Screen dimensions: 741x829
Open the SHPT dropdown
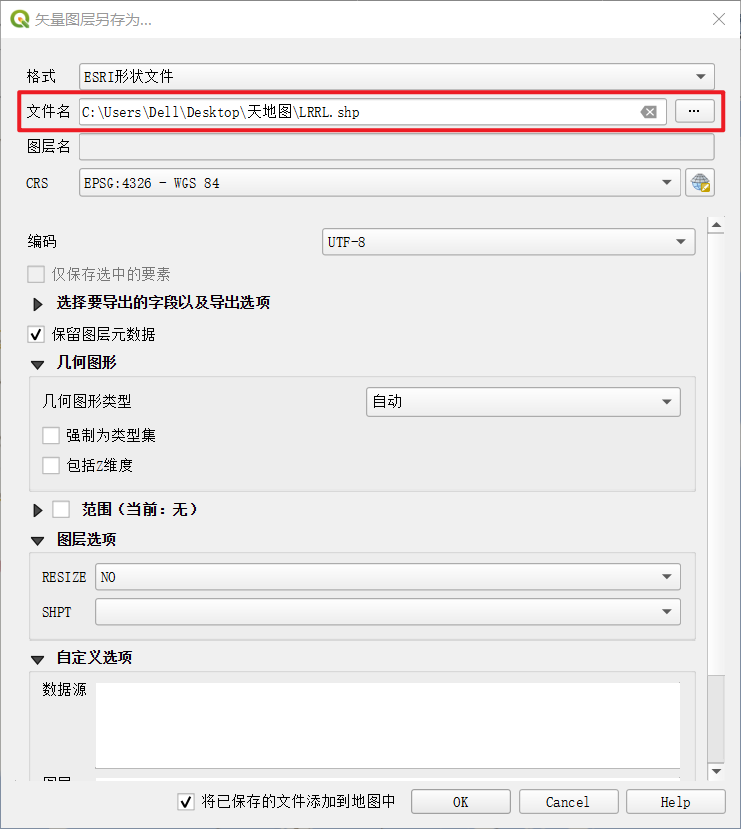tap(388, 612)
